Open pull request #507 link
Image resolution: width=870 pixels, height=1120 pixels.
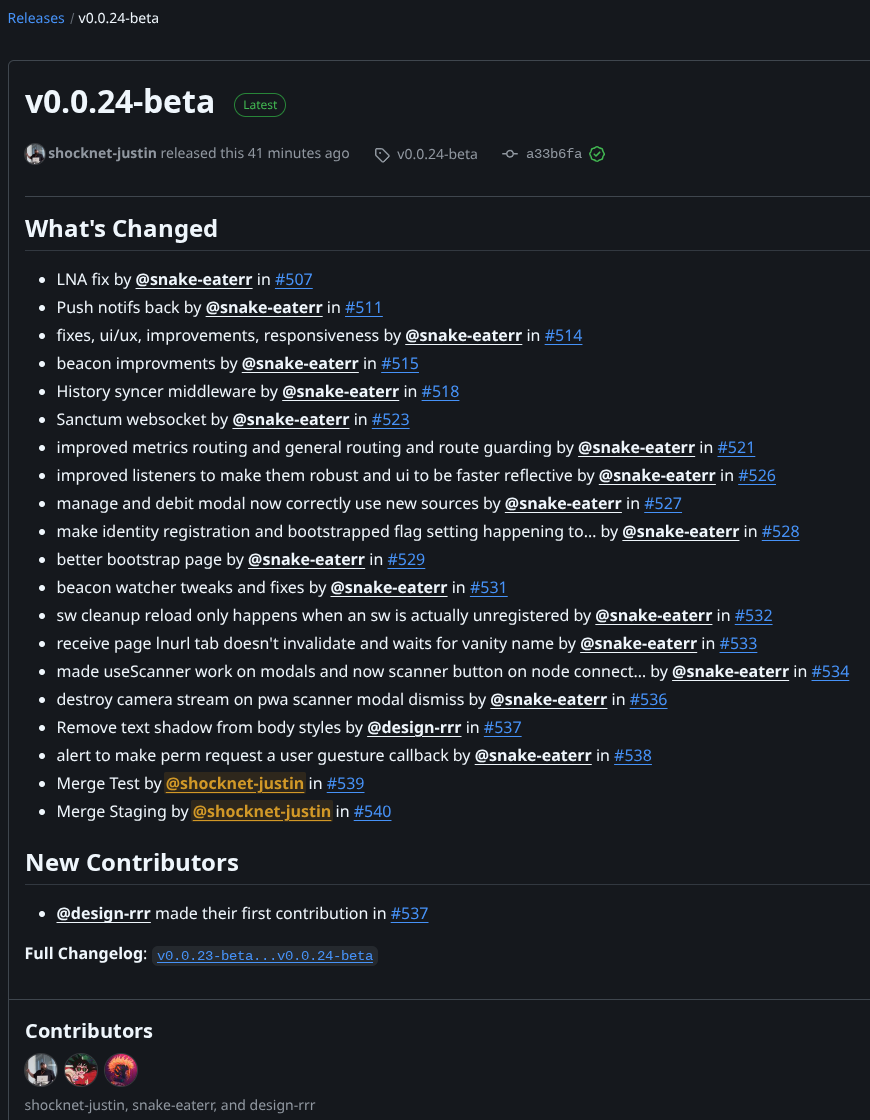pyautogui.click(x=294, y=280)
